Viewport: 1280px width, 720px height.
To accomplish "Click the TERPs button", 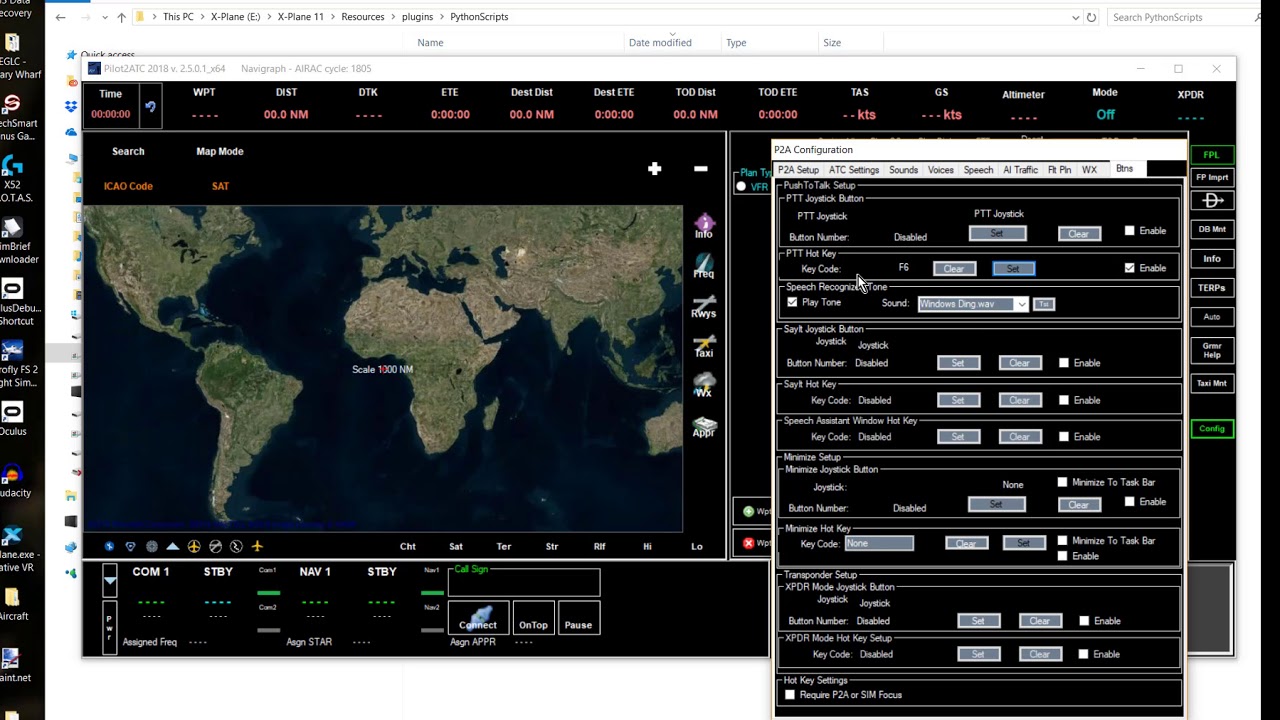I will [x=1212, y=288].
